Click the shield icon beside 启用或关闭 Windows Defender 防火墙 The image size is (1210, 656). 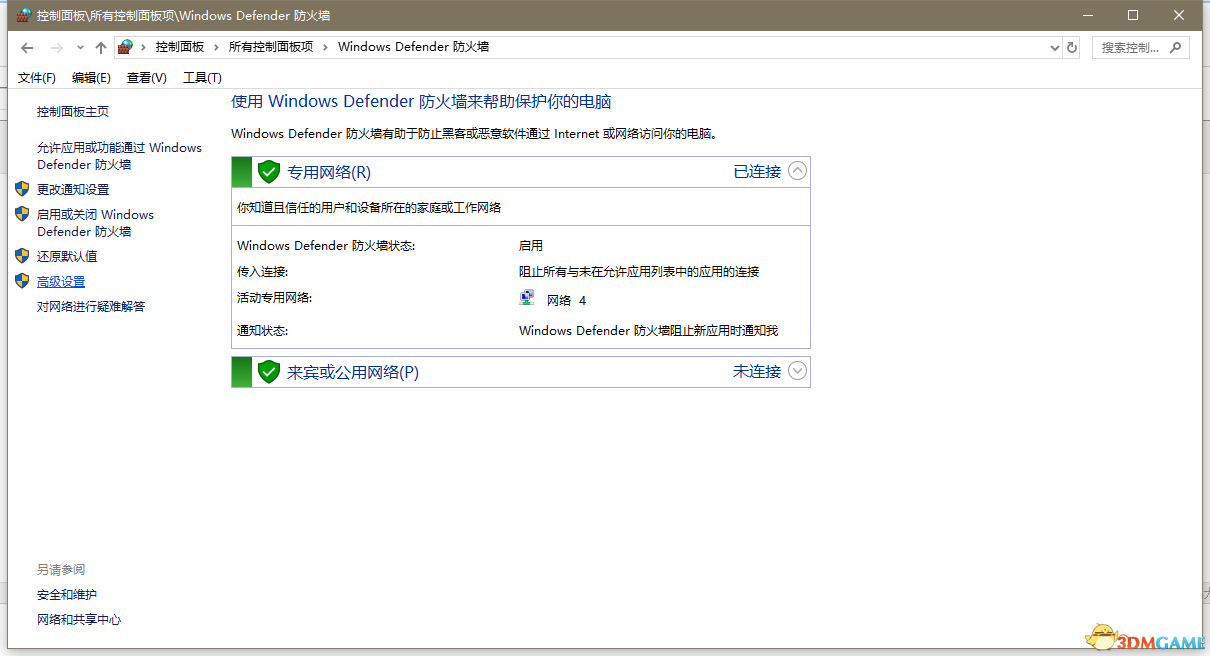22,214
